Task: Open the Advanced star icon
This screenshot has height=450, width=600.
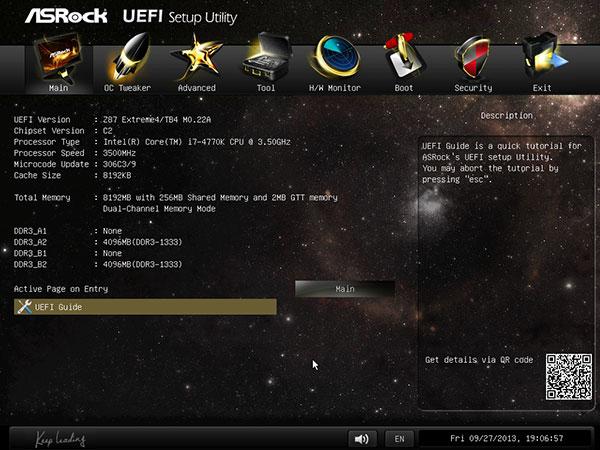Action: (x=197, y=57)
